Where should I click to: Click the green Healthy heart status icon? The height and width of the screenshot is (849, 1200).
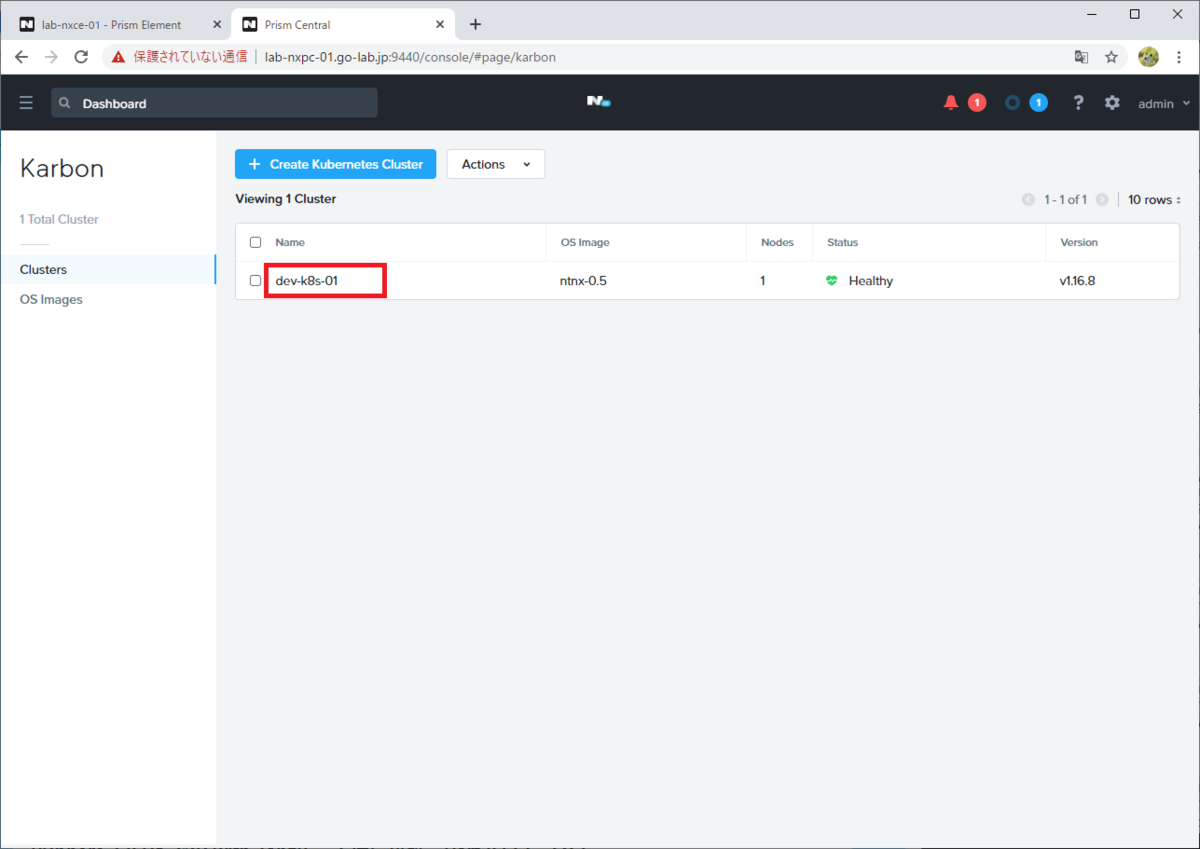point(831,281)
